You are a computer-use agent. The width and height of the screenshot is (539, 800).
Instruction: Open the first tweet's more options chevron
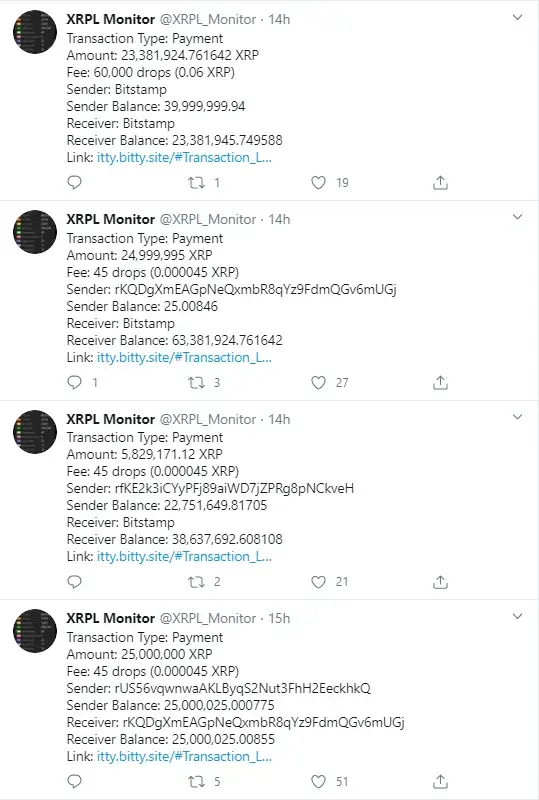click(x=518, y=18)
